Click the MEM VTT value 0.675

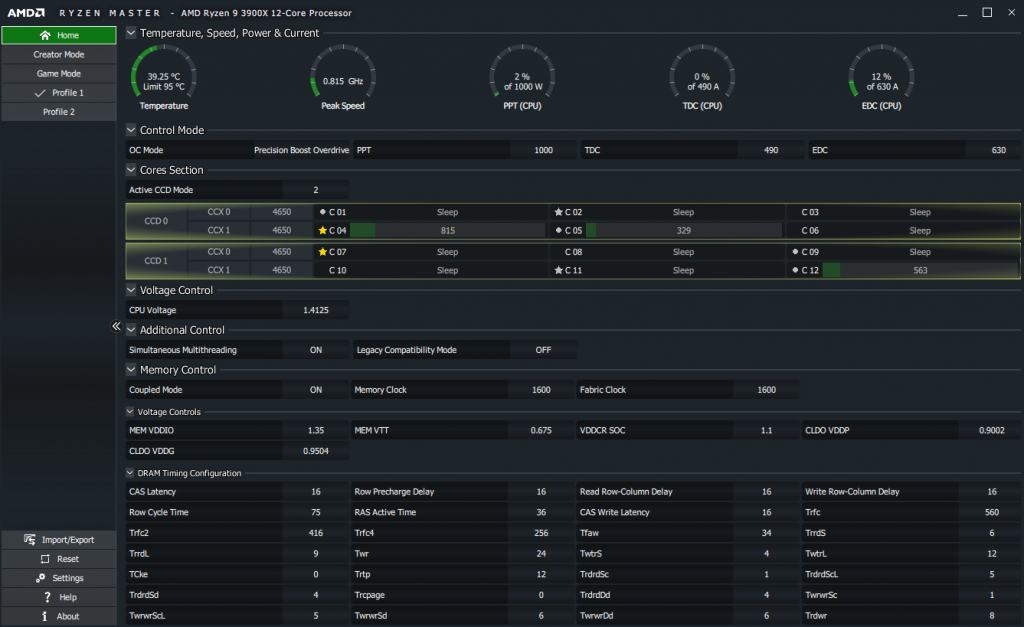(541, 430)
